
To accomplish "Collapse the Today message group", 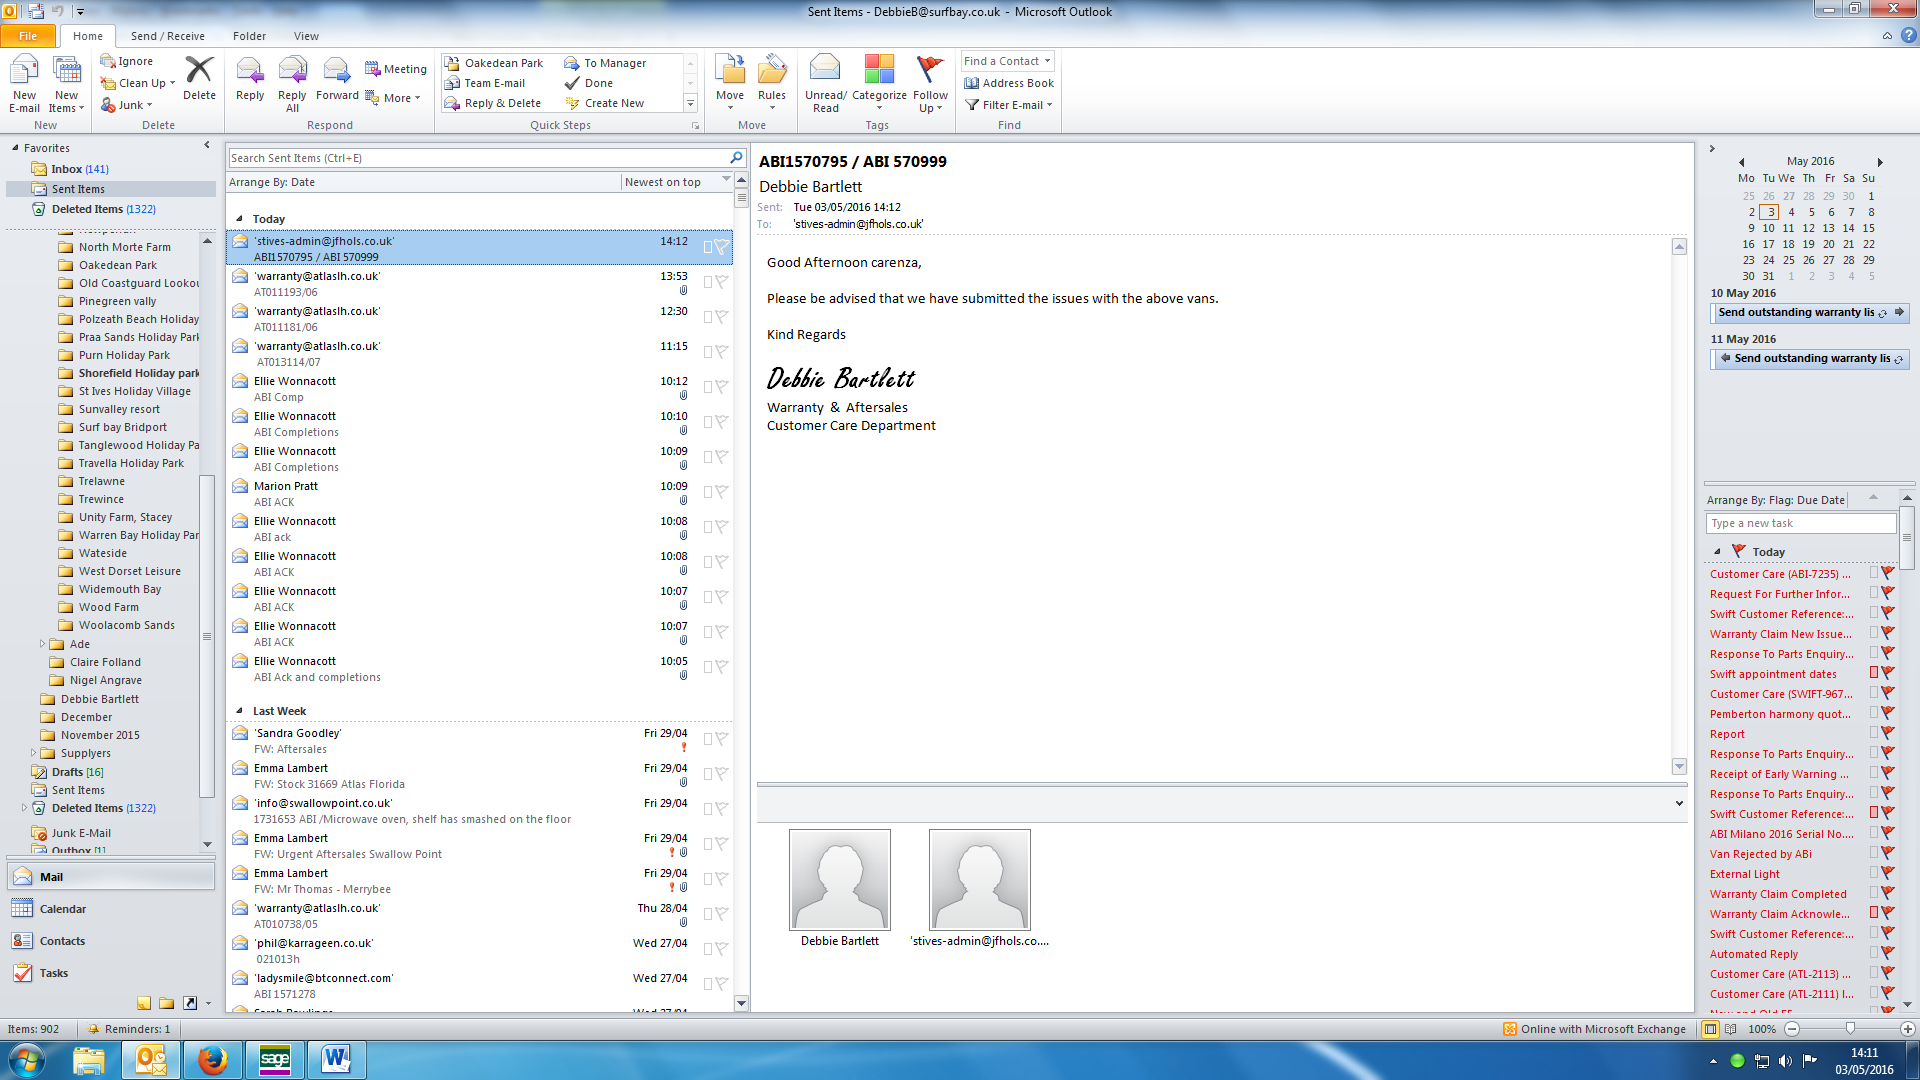I will pos(239,219).
